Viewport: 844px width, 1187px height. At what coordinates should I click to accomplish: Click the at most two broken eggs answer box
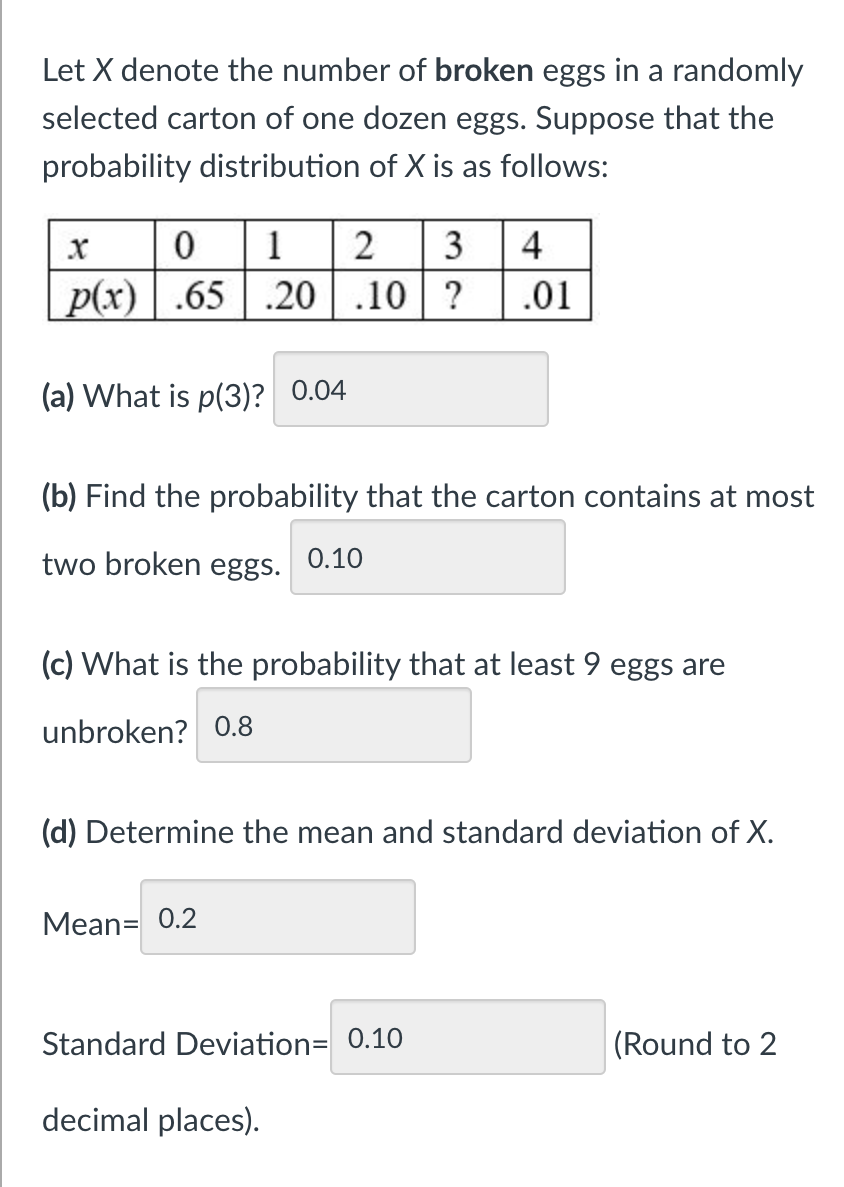click(x=427, y=558)
